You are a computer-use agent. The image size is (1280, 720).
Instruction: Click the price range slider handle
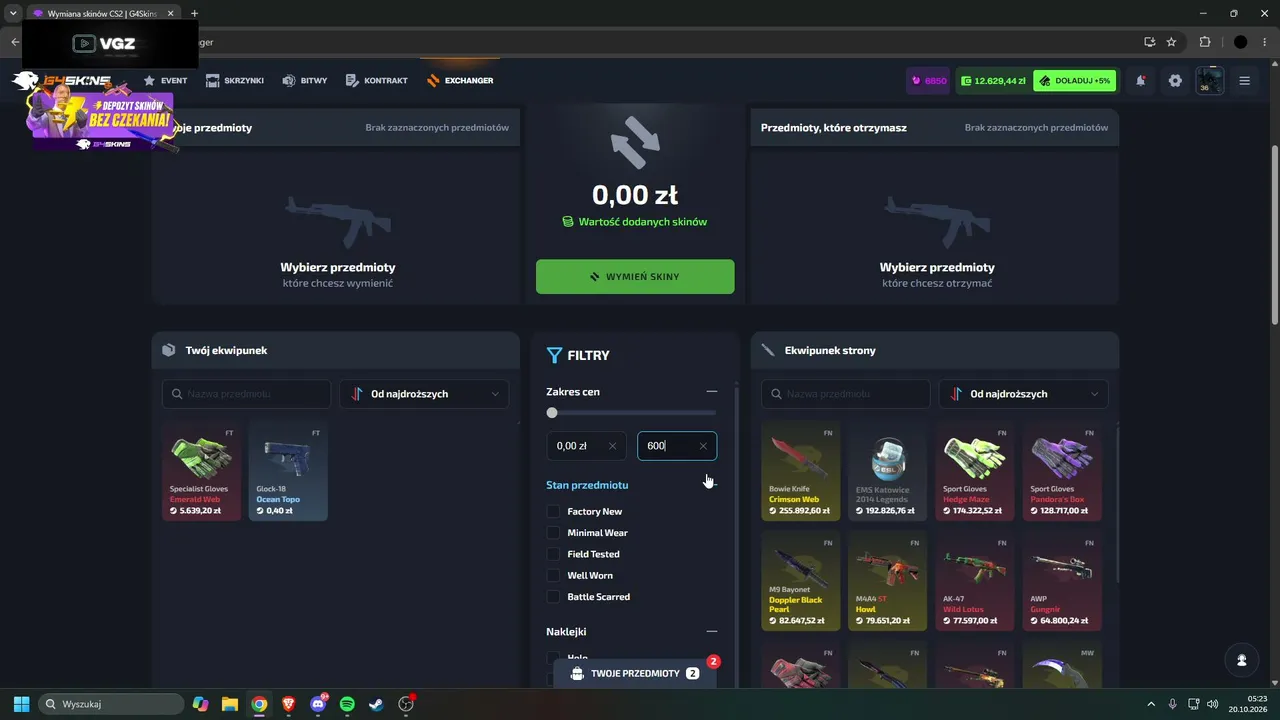(x=552, y=413)
